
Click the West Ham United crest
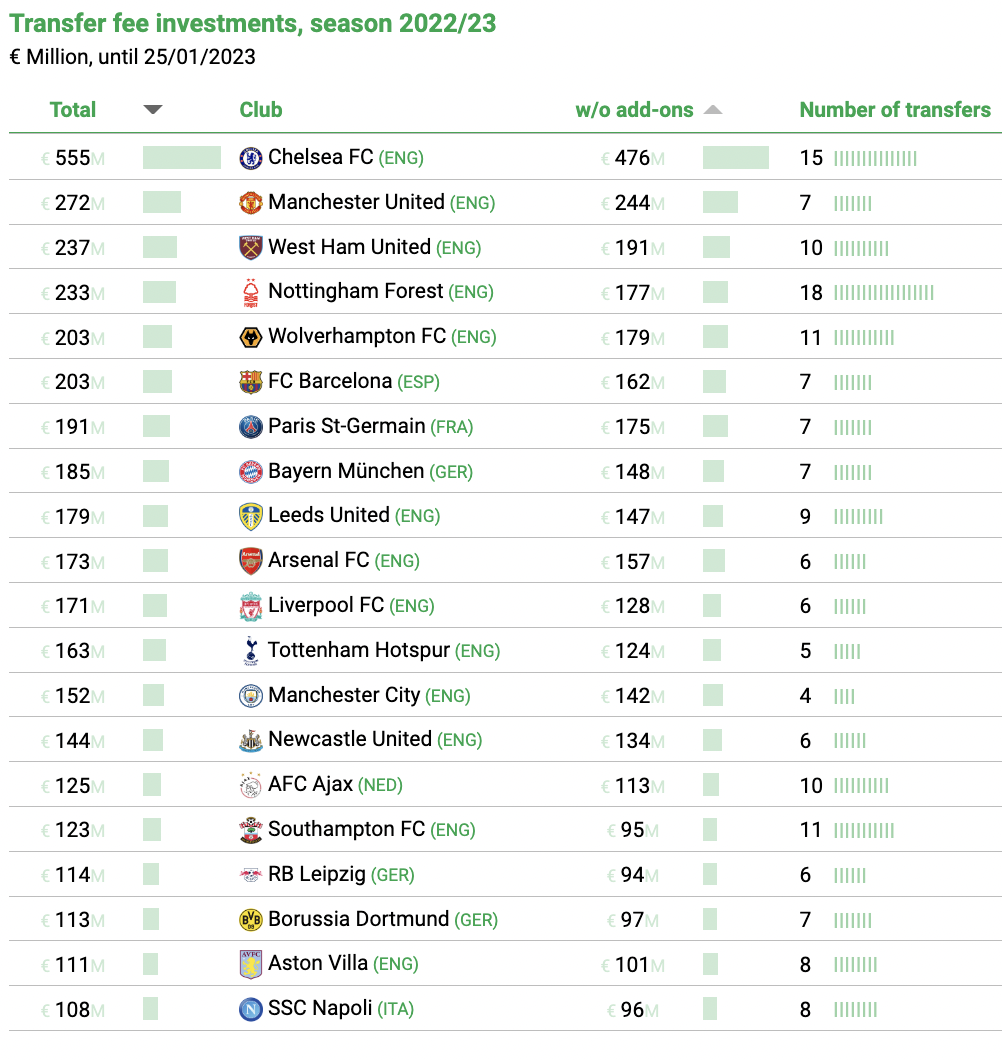(x=251, y=247)
